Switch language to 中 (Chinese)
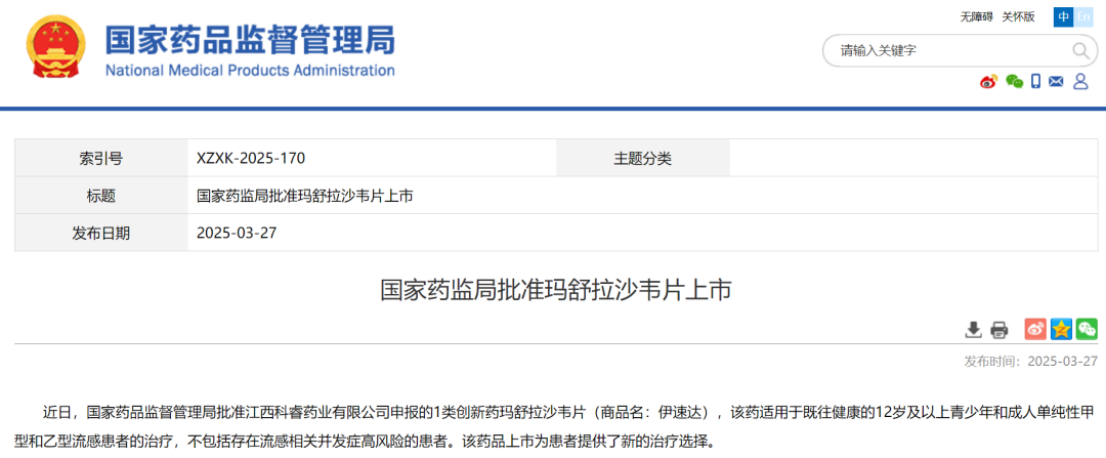Screen dimensions: 1106x458 click(1063, 17)
